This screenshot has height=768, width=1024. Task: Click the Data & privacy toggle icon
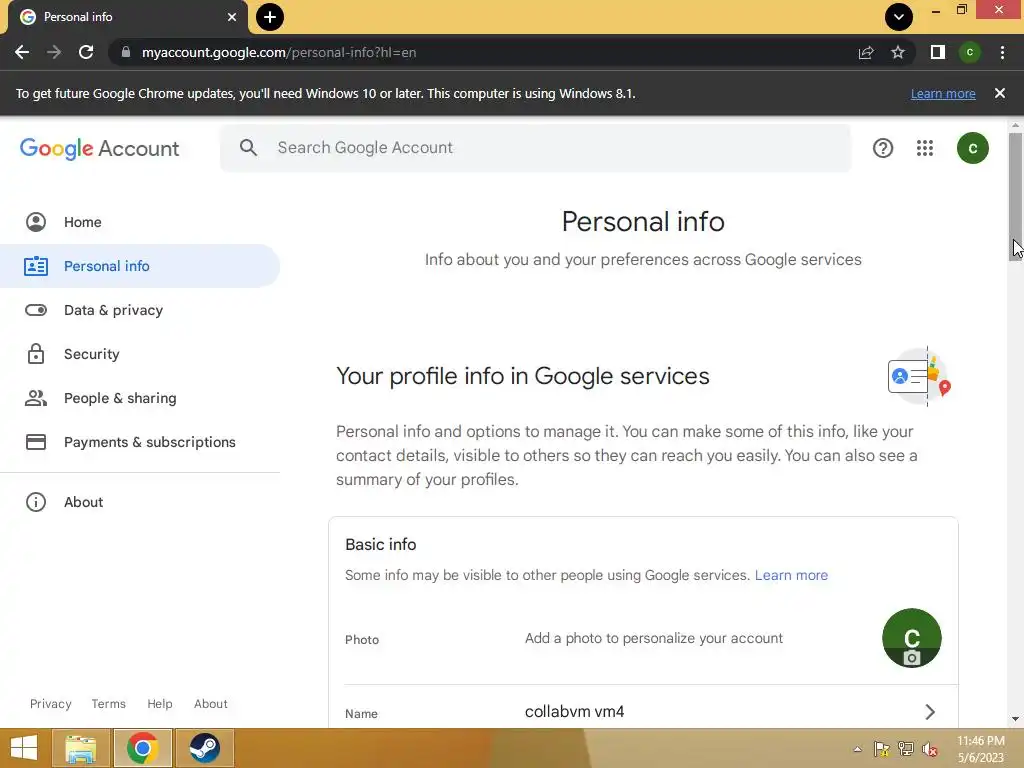[x=36, y=310]
